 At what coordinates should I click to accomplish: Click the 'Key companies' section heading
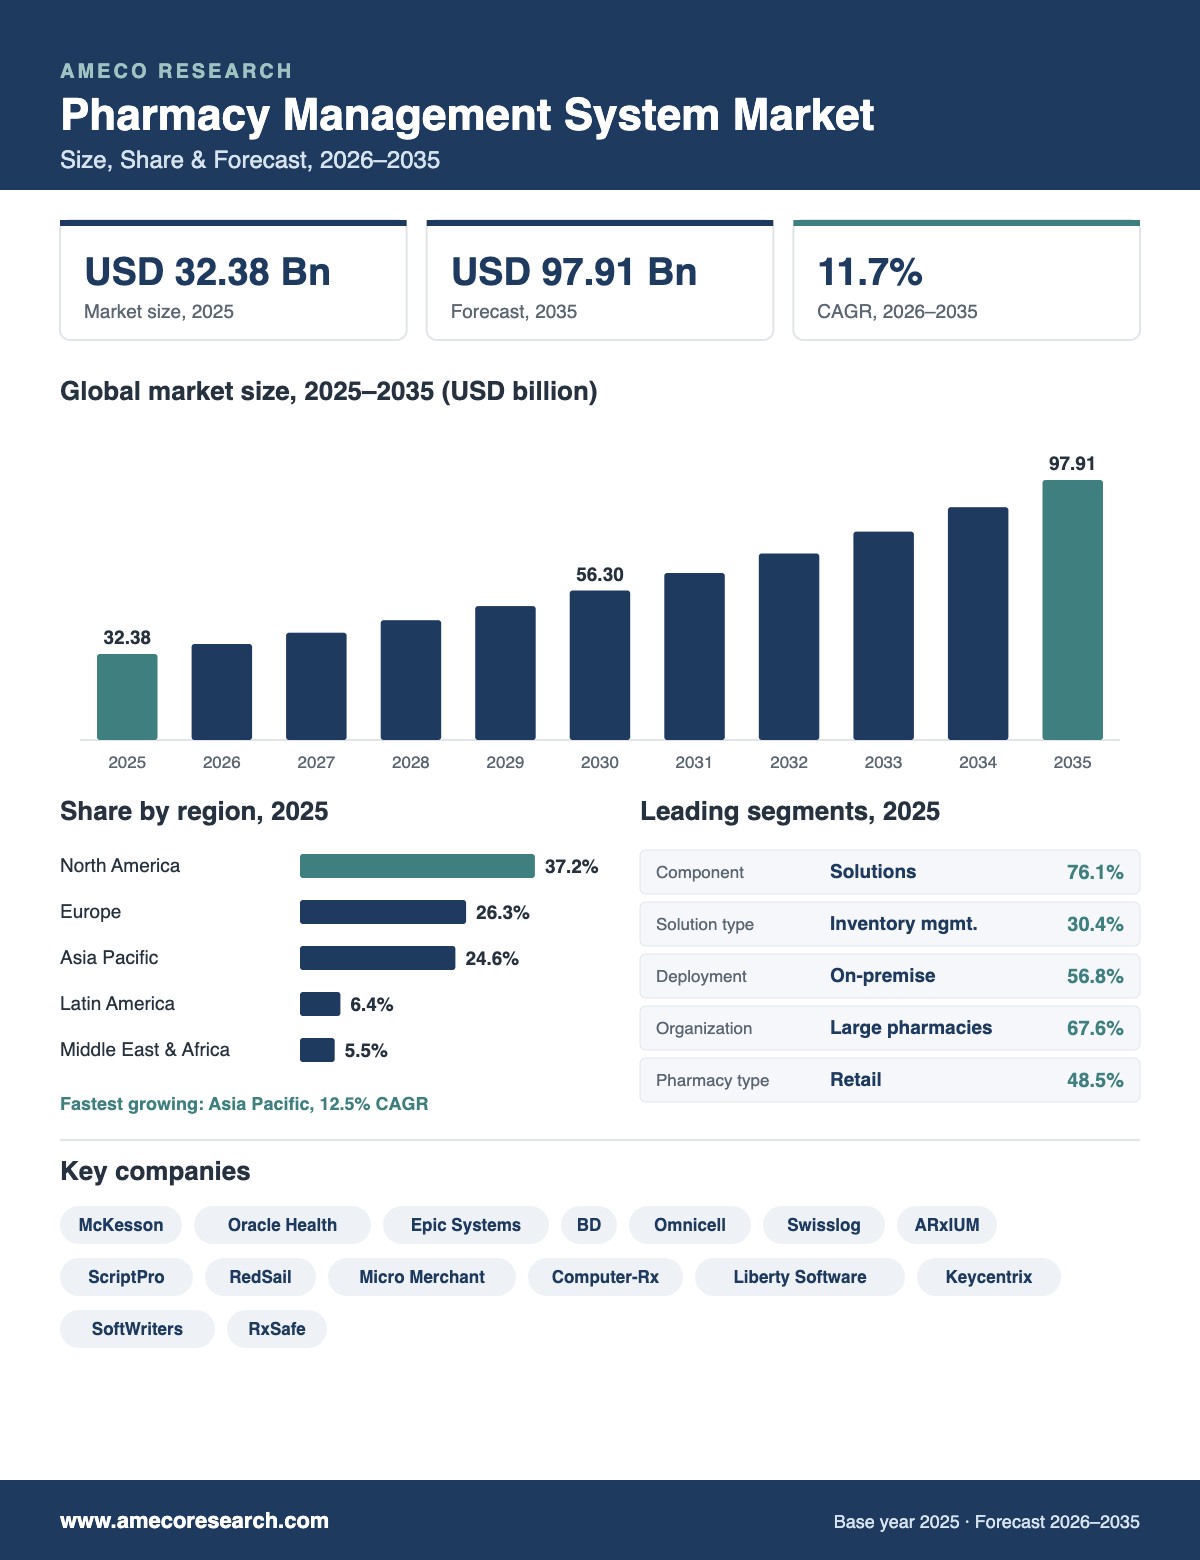(x=155, y=1171)
